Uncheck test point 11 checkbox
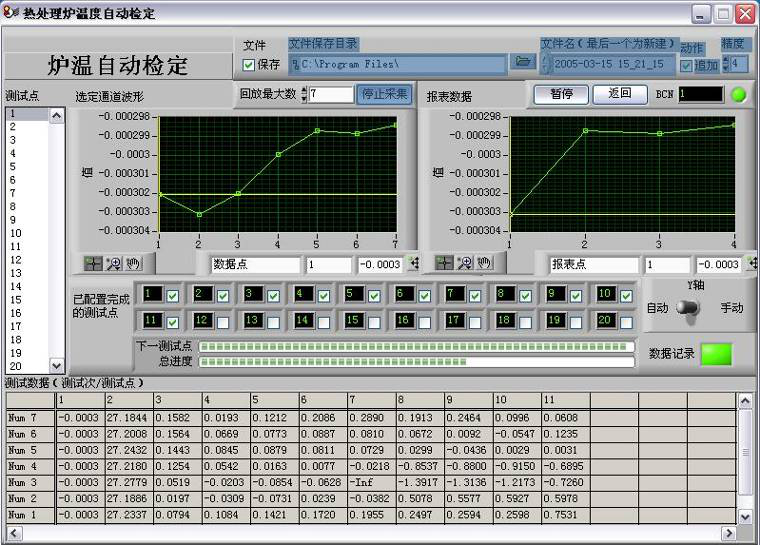Viewport: 760px width, 545px height. [173, 322]
